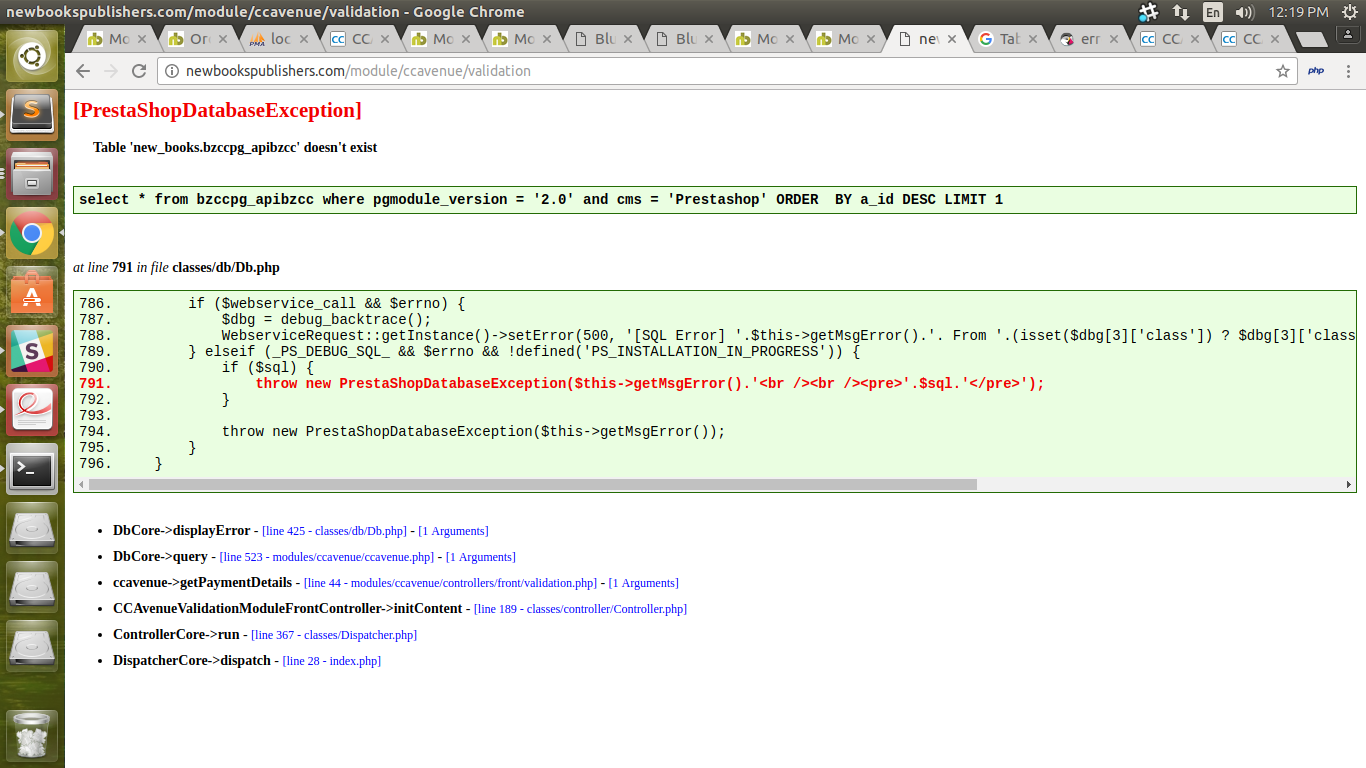Show arguments for DbCore->displayError
Image resolution: width=1366 pixels, height=768 pixels.
(453, 531)
